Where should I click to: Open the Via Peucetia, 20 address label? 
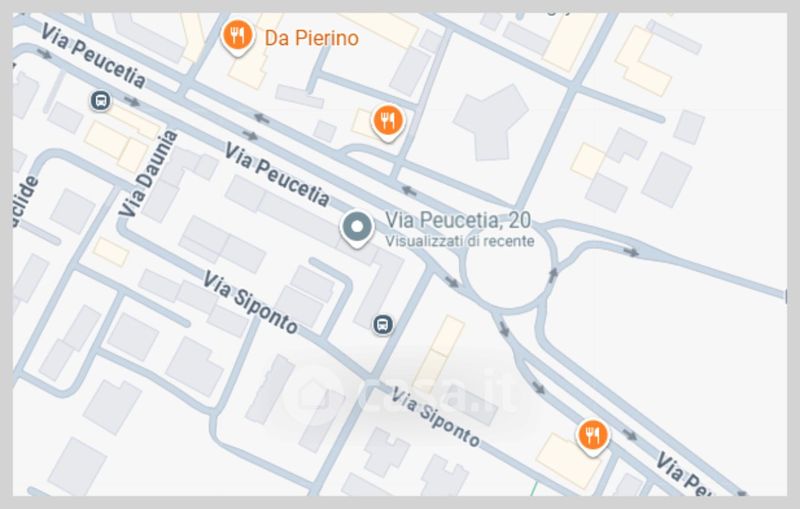point(458,220)
